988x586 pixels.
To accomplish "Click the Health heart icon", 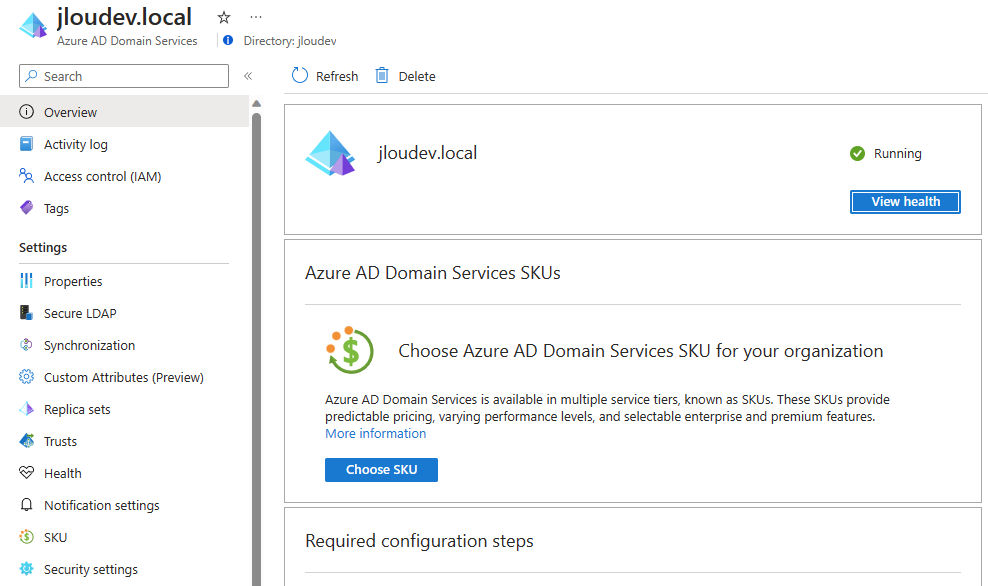I will [26, 473].
